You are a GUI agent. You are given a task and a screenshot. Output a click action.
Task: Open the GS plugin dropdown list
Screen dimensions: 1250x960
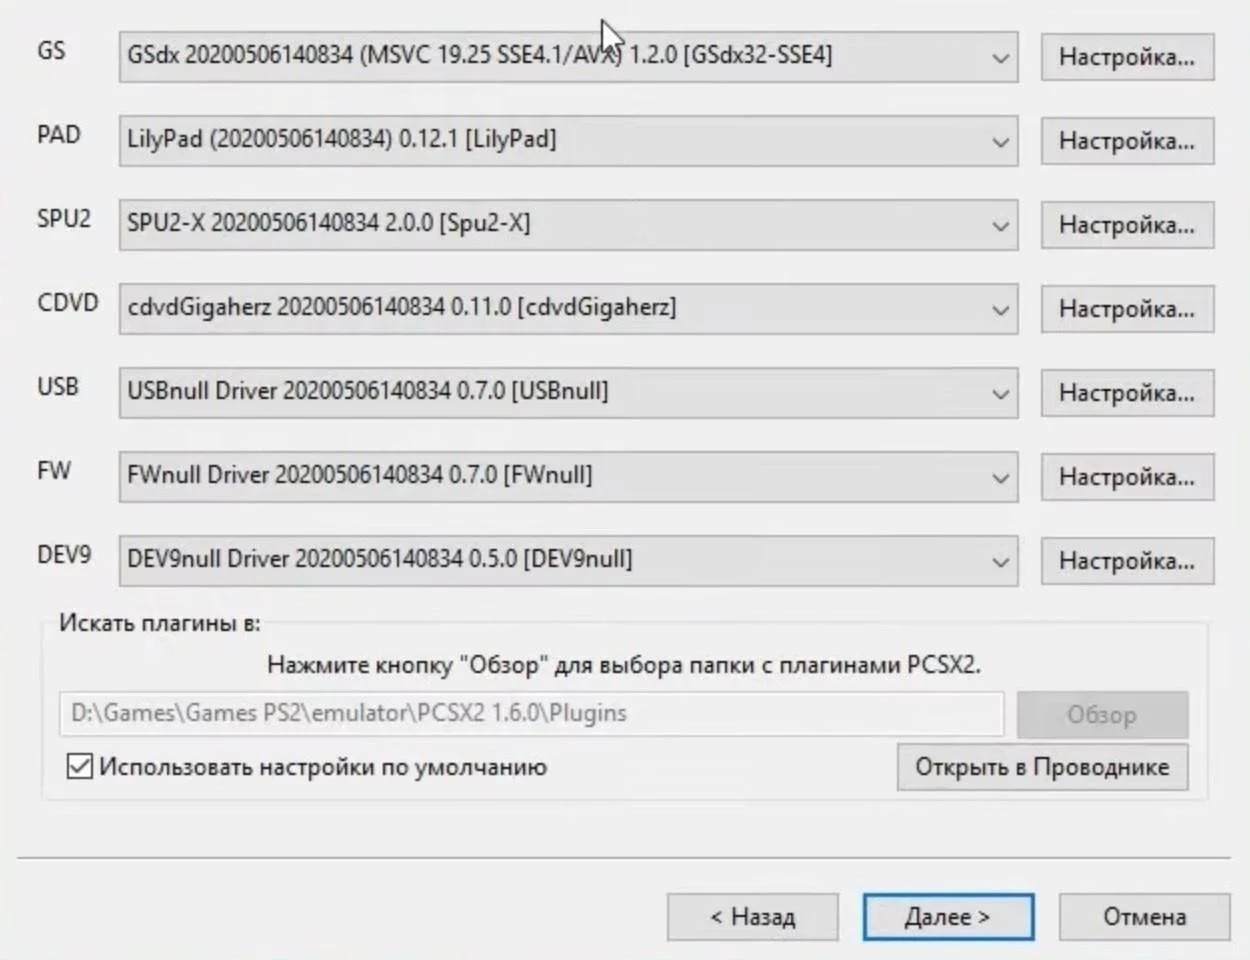click(568, 56)
